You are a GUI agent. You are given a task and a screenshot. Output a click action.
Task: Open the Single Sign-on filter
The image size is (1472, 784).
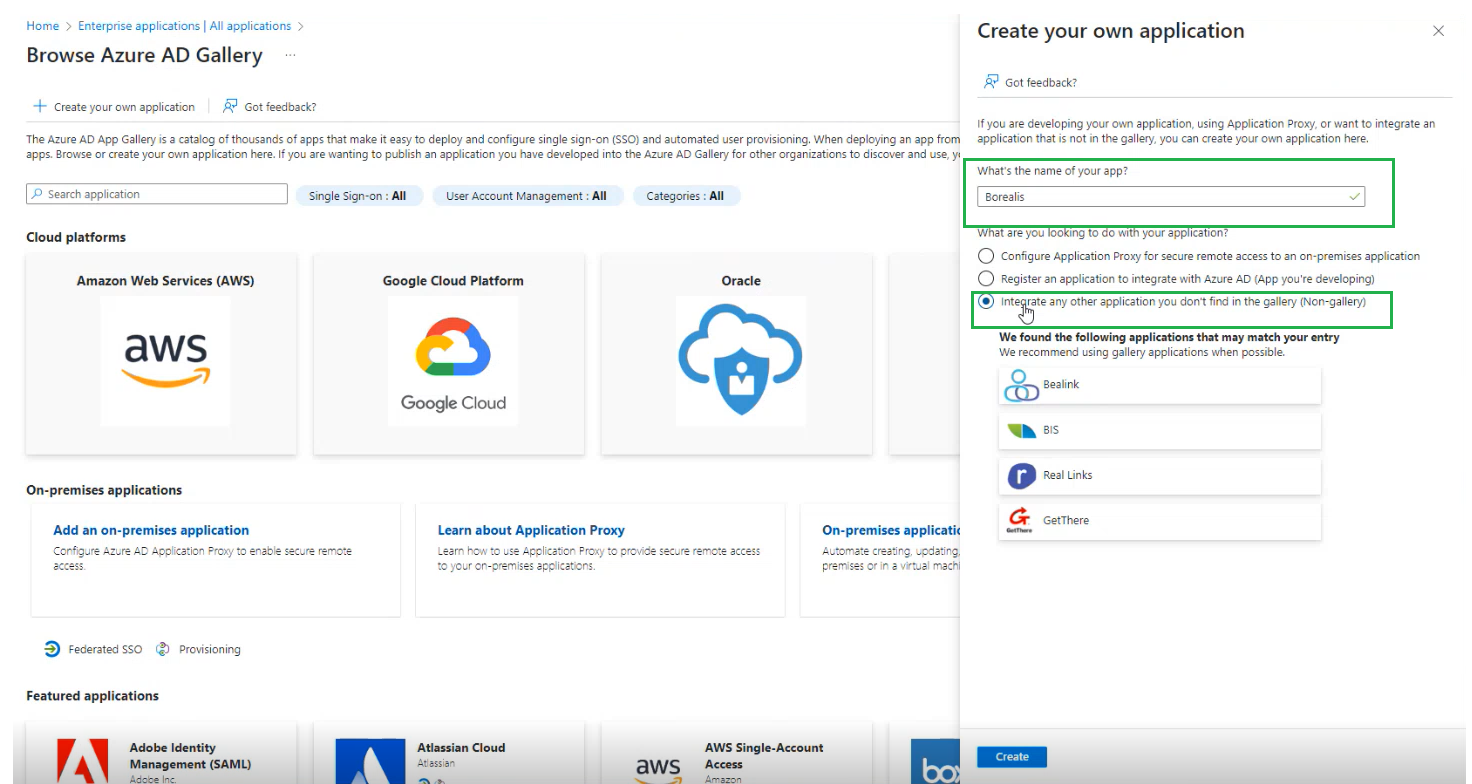358,196
